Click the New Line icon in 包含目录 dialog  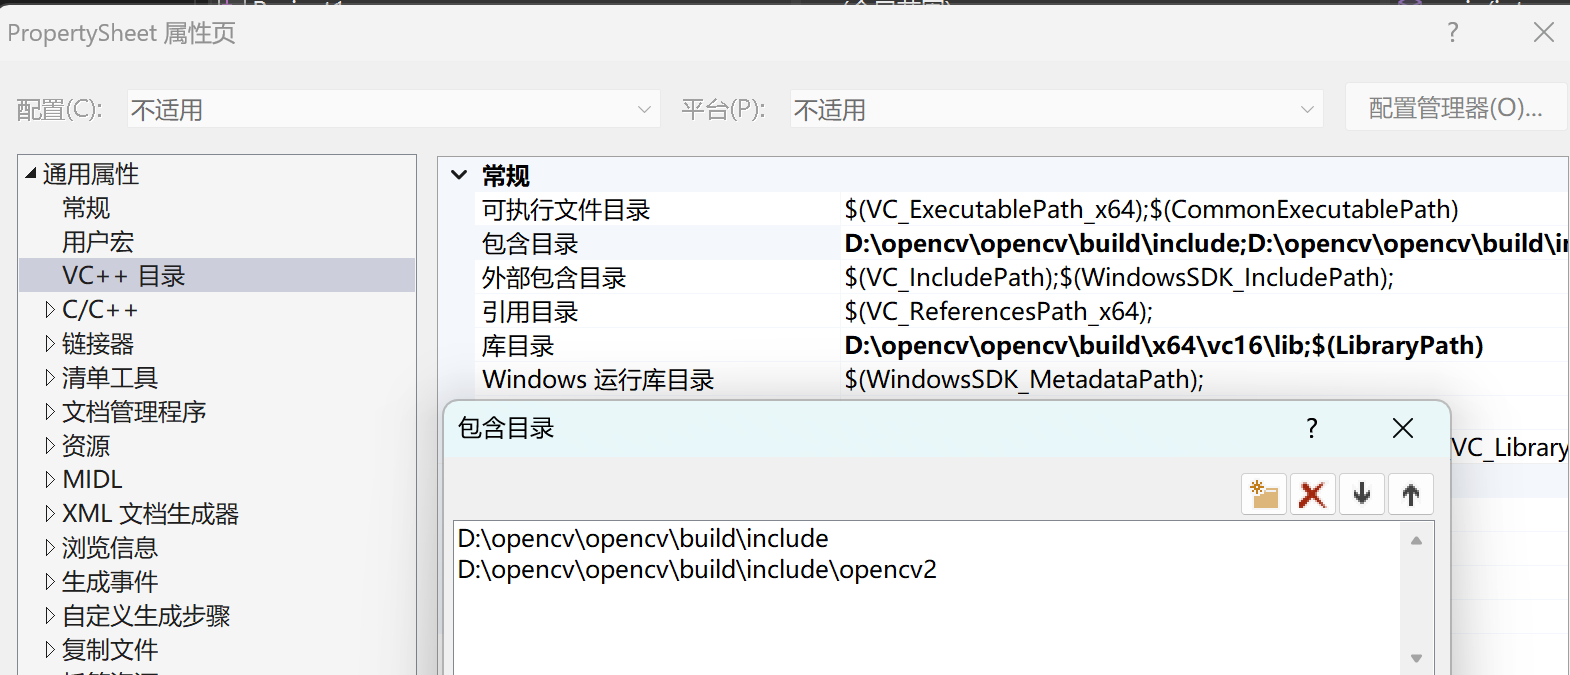(1263, 493)
